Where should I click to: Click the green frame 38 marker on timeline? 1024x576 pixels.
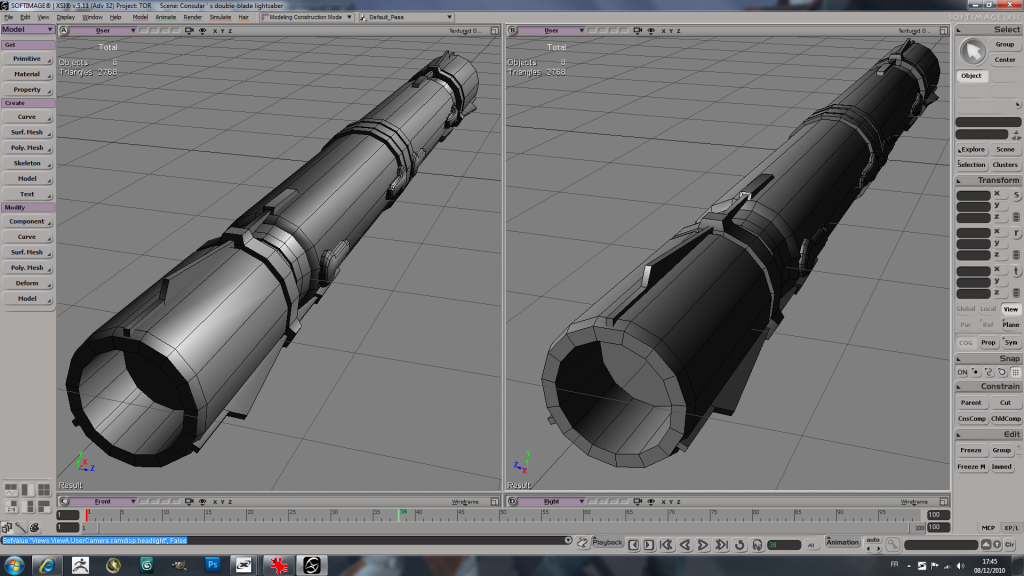[x=400, y=515]
